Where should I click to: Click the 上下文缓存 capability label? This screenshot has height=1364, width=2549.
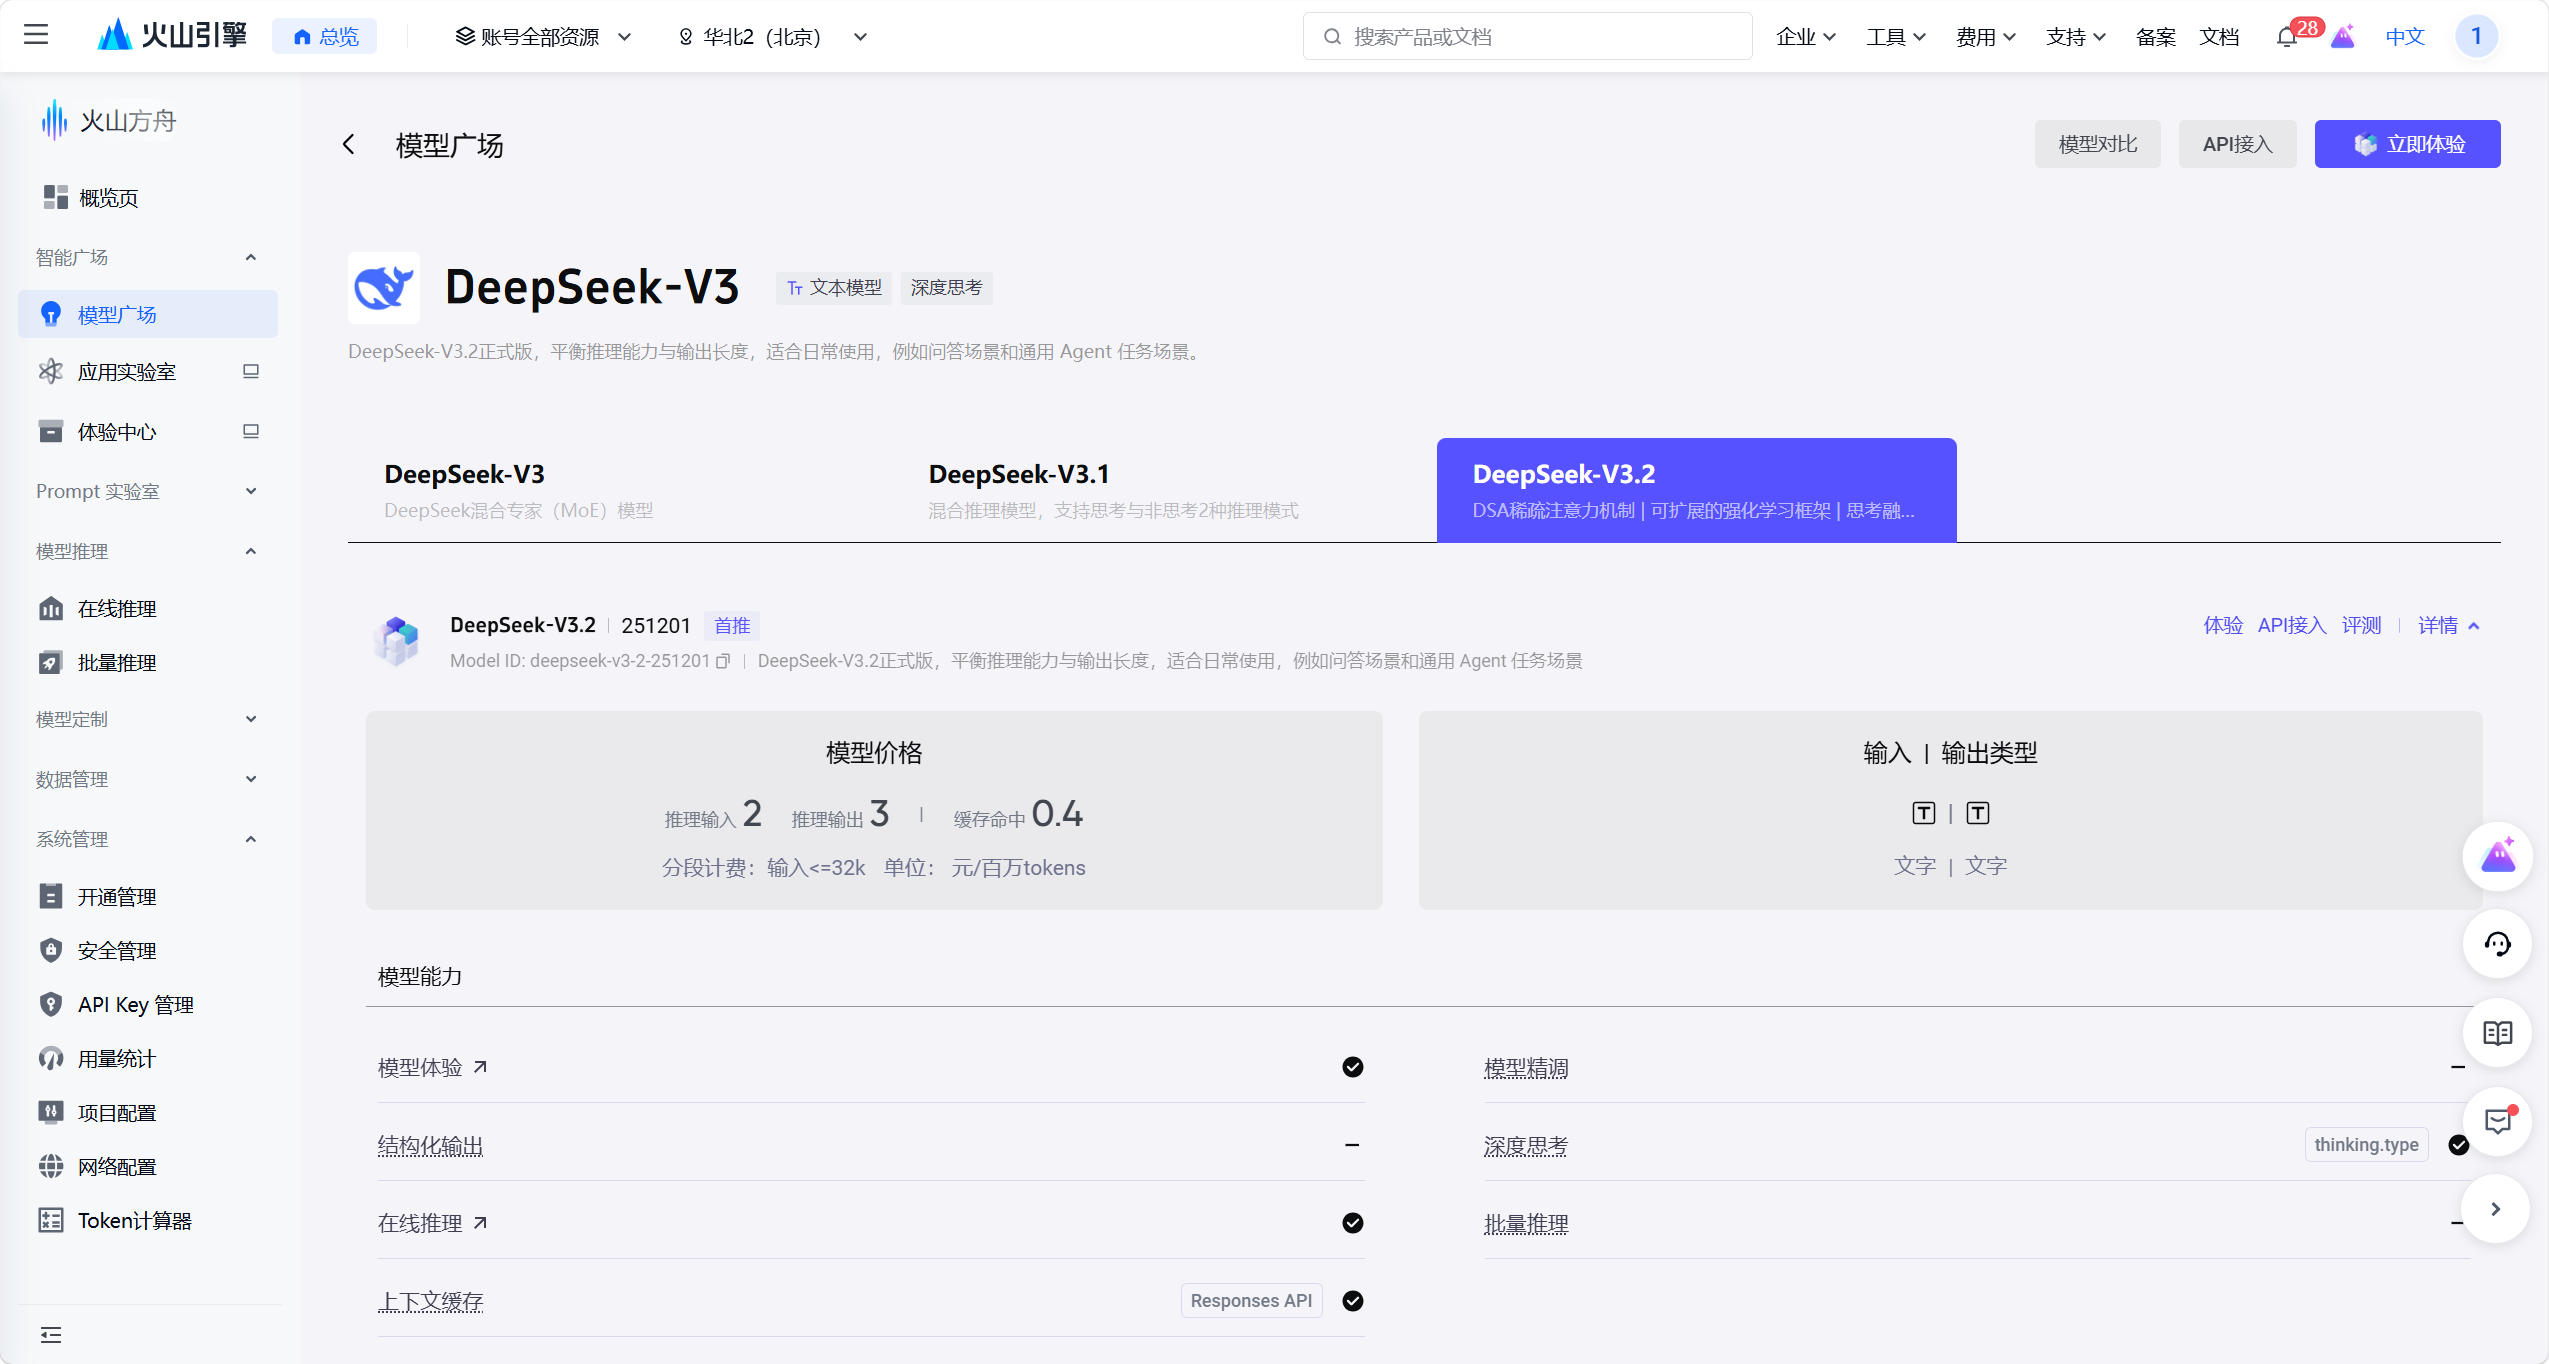click(x=430, y=1302)
